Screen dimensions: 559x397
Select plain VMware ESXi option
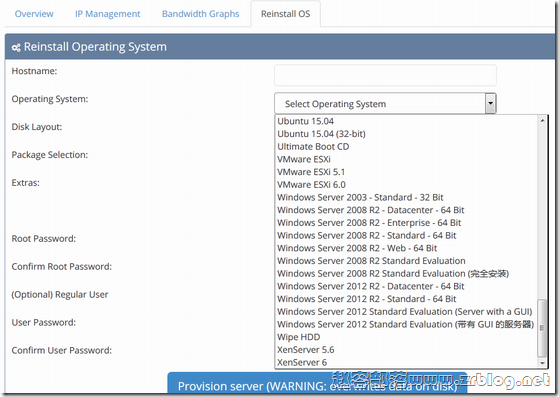coord(406,159)
